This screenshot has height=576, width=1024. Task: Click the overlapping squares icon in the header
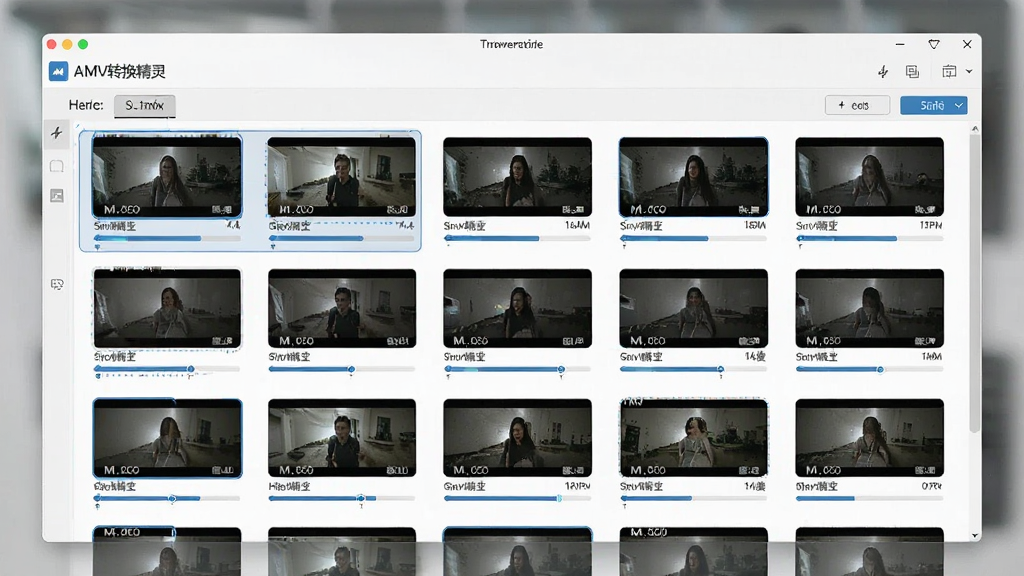click(912, 72)
